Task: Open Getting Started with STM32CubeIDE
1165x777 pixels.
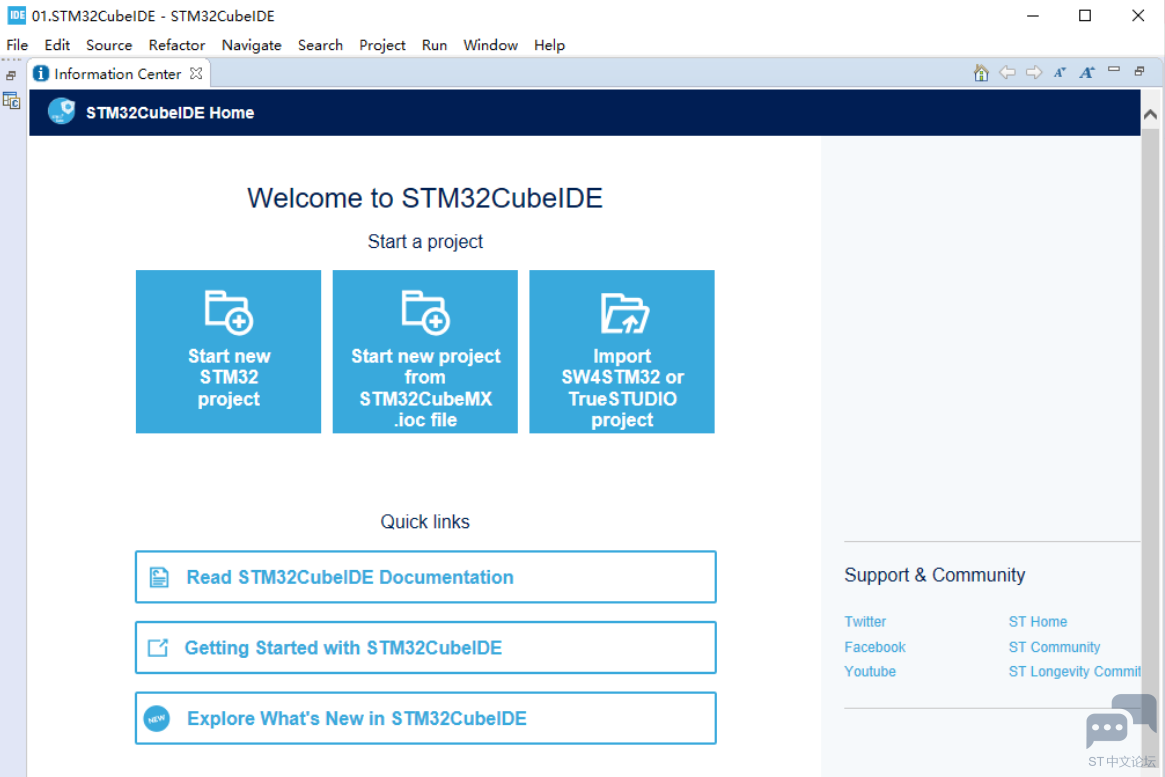Action: (426, 648)
